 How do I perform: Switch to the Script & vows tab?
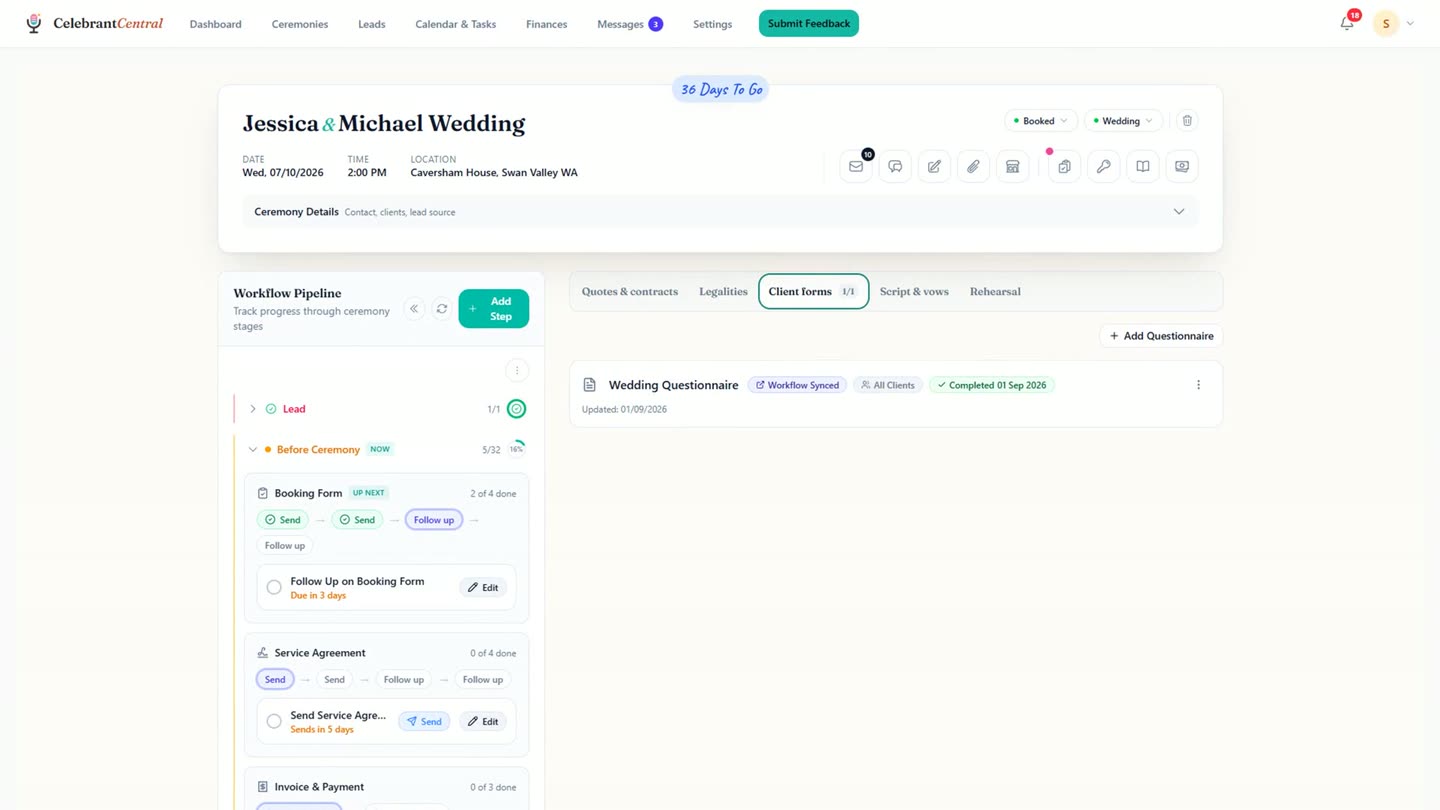tap(914, 292)
